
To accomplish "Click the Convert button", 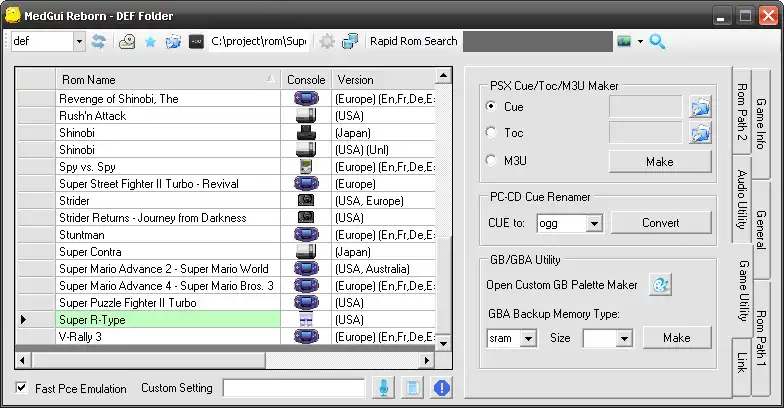I will (x=661, y=222).
